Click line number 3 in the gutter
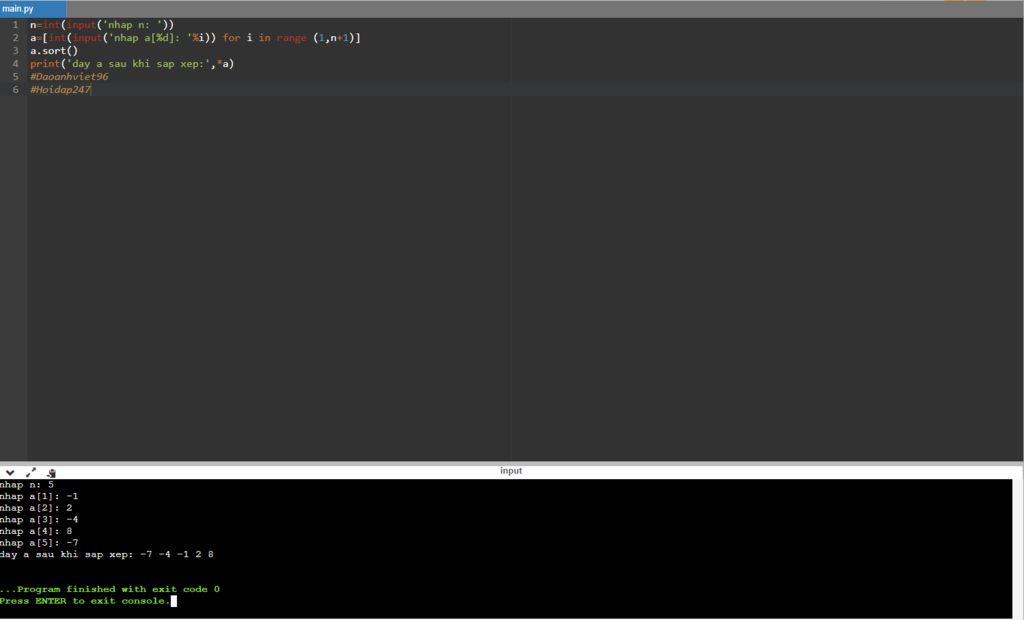Viewport: 1024px width, 620px height. [x=15, y=50]
